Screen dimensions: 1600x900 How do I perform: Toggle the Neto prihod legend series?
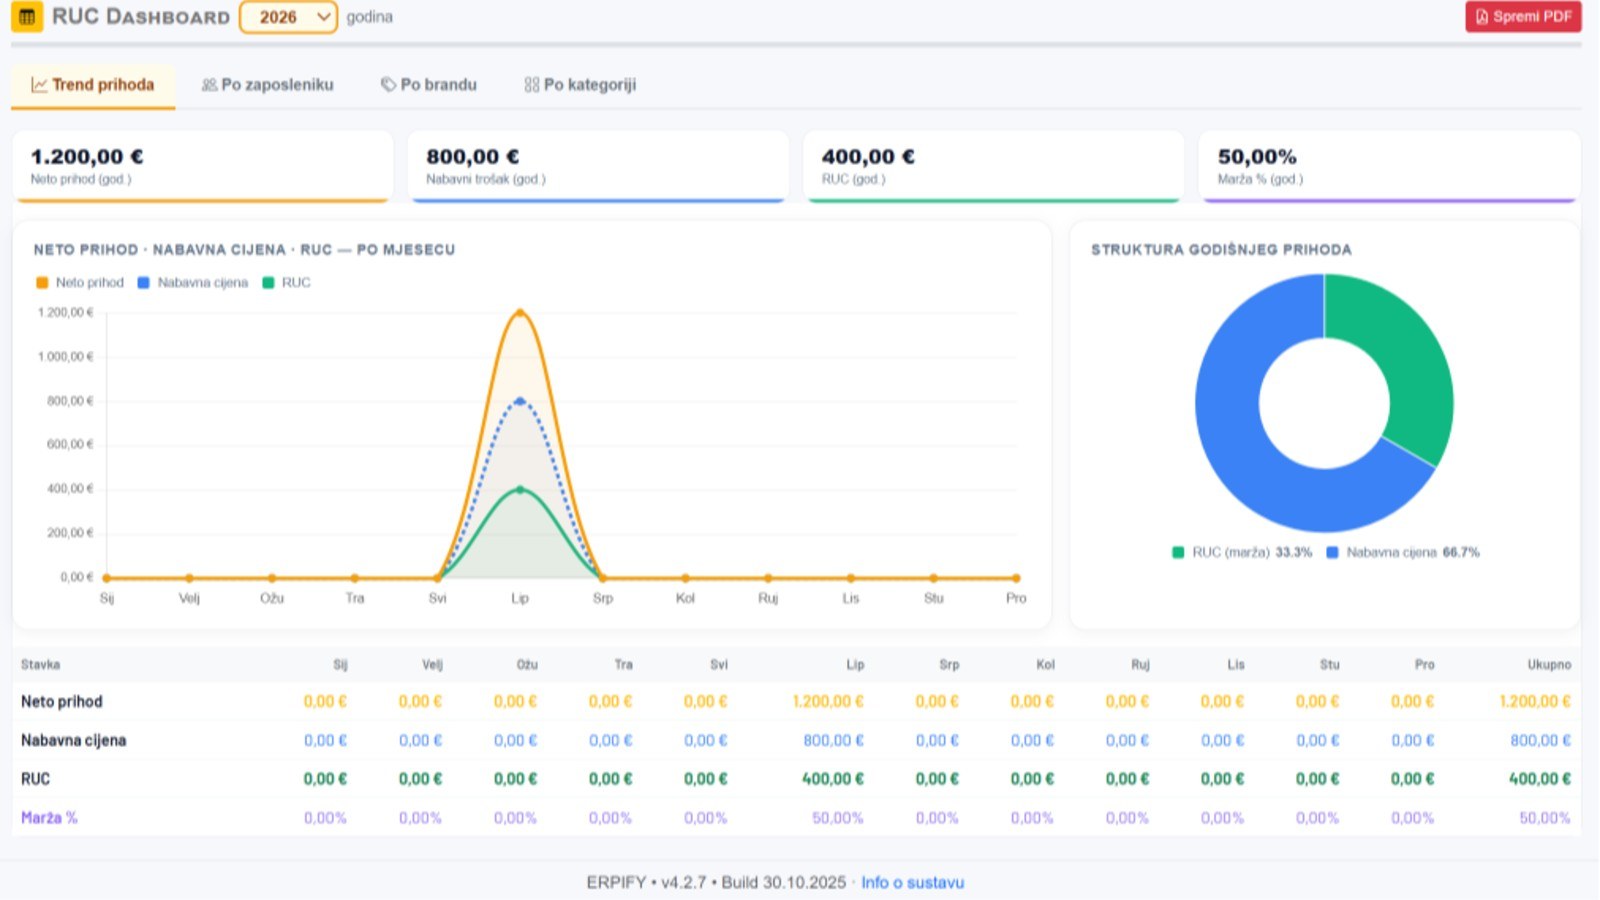[x=80, y=283]
